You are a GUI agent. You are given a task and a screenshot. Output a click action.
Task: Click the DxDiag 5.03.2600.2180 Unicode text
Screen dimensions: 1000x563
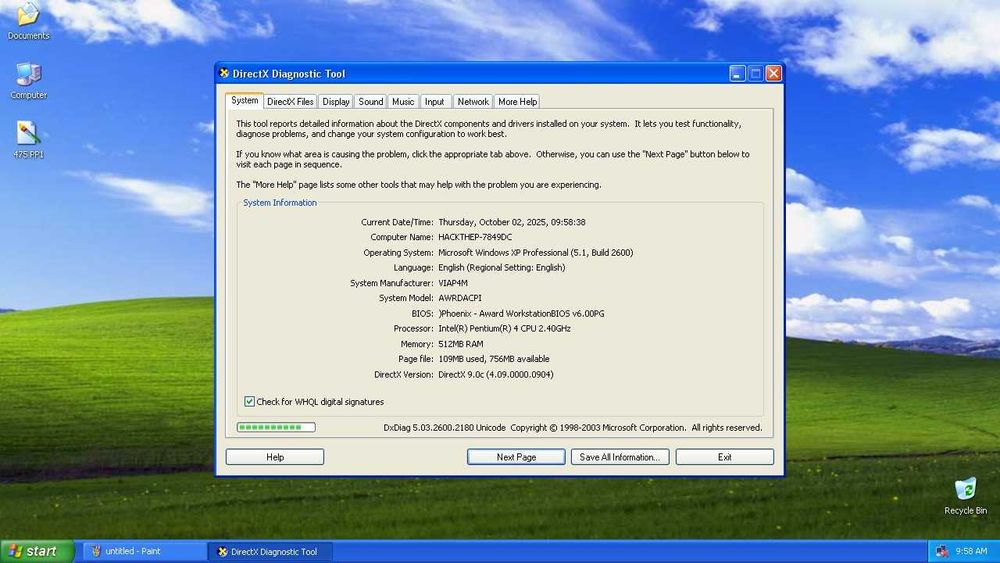(445, 428)
